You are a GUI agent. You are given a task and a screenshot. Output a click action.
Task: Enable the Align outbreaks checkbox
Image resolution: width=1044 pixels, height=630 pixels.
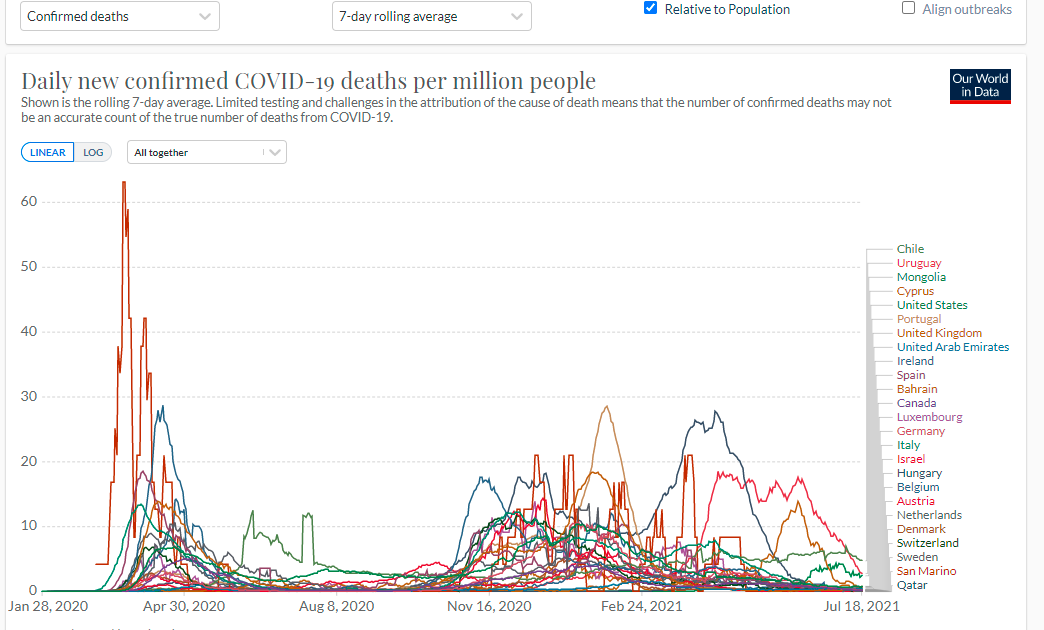click(909, 9)
